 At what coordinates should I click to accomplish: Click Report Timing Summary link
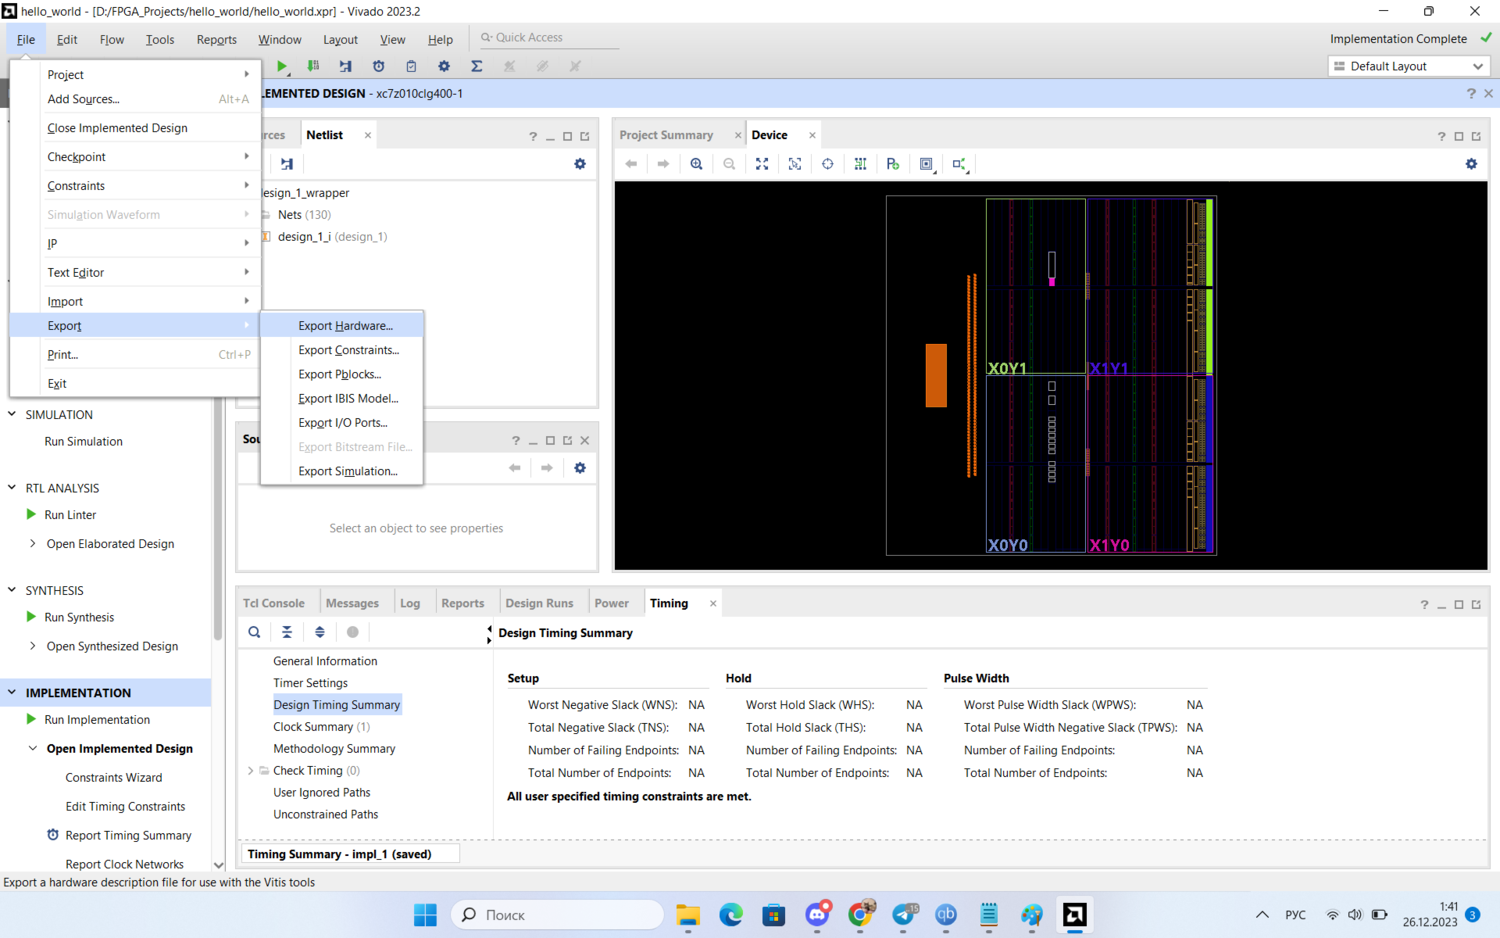128,835
